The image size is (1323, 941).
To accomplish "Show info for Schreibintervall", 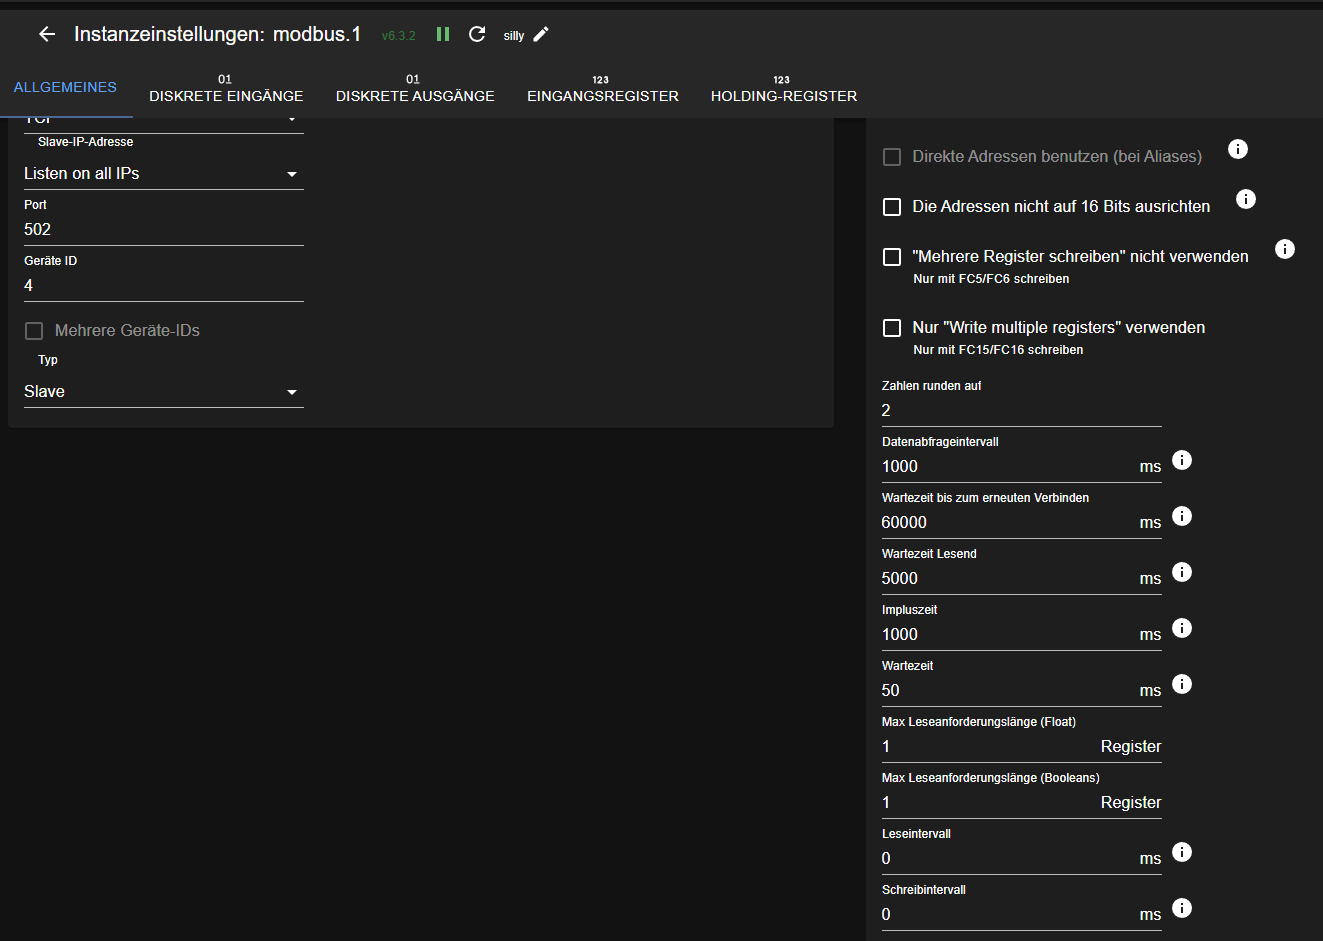I will coord(1182,908).
